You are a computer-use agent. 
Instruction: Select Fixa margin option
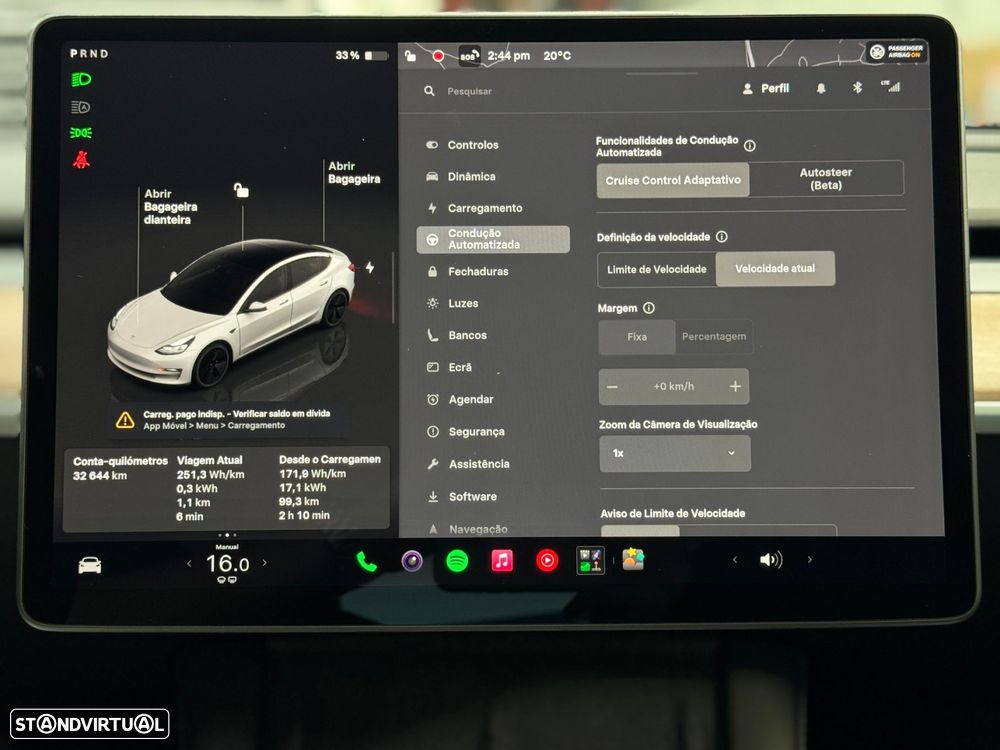click(x=636, y=337)
